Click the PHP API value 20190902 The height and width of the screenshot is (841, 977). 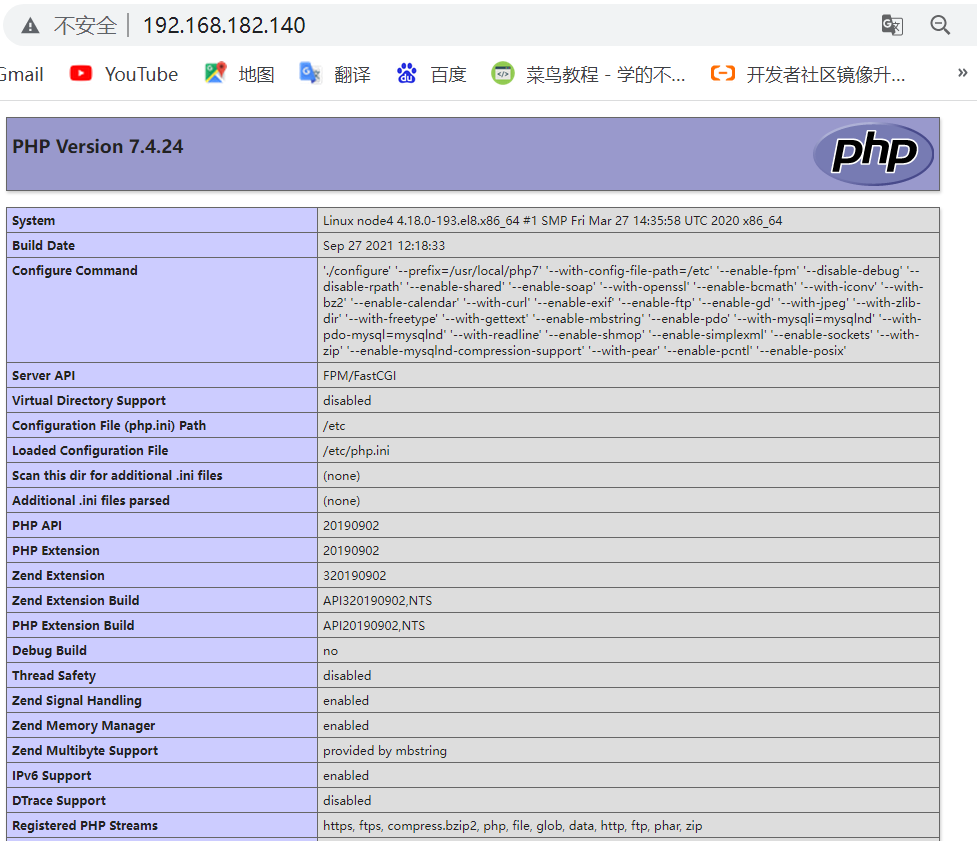pyautogui.click(x=351, y=525)
